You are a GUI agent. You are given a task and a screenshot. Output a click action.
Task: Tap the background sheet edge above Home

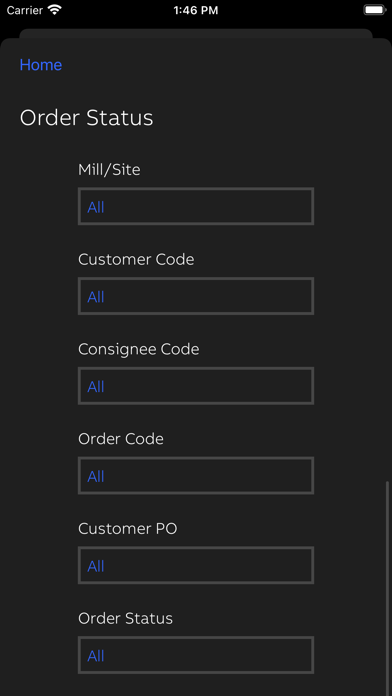(196, 33)
